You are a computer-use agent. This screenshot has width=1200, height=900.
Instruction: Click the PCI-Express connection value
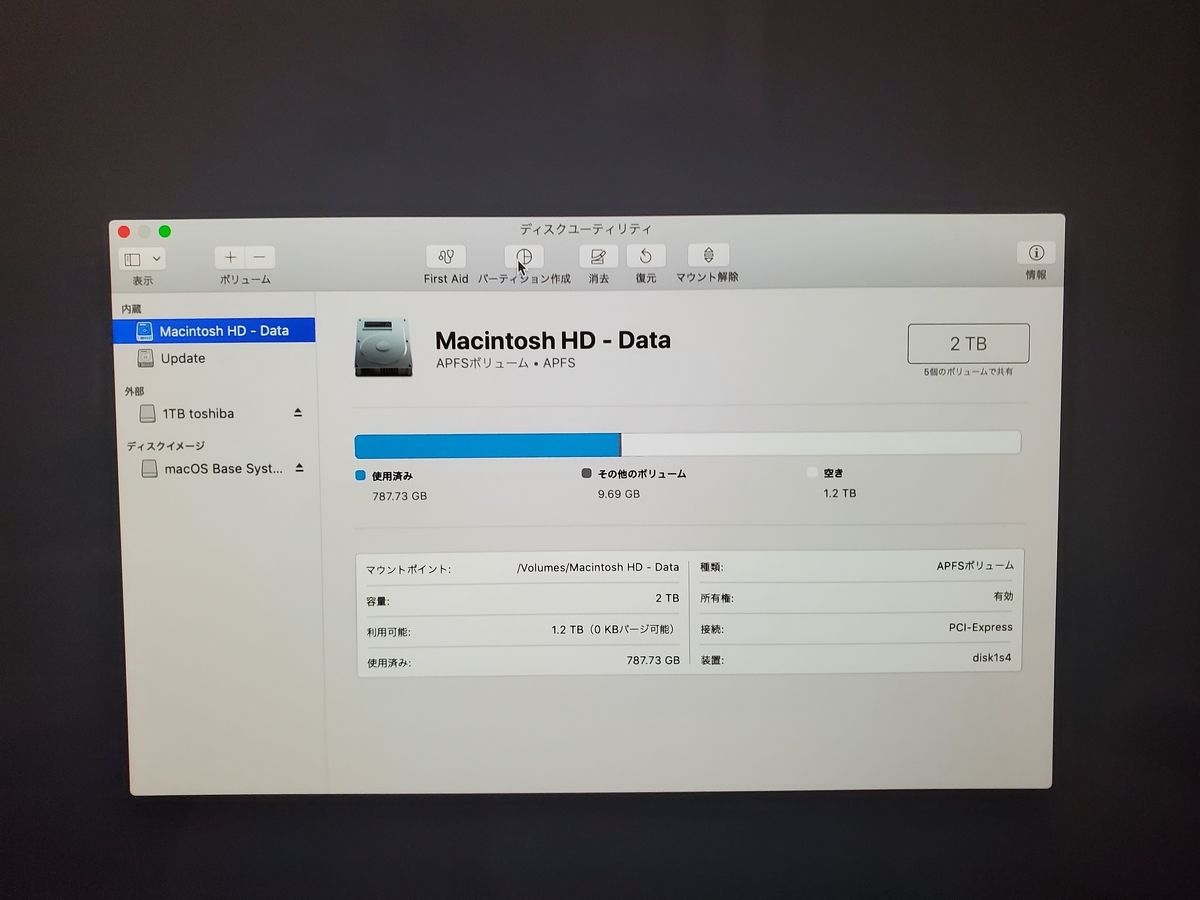(981, 627)
